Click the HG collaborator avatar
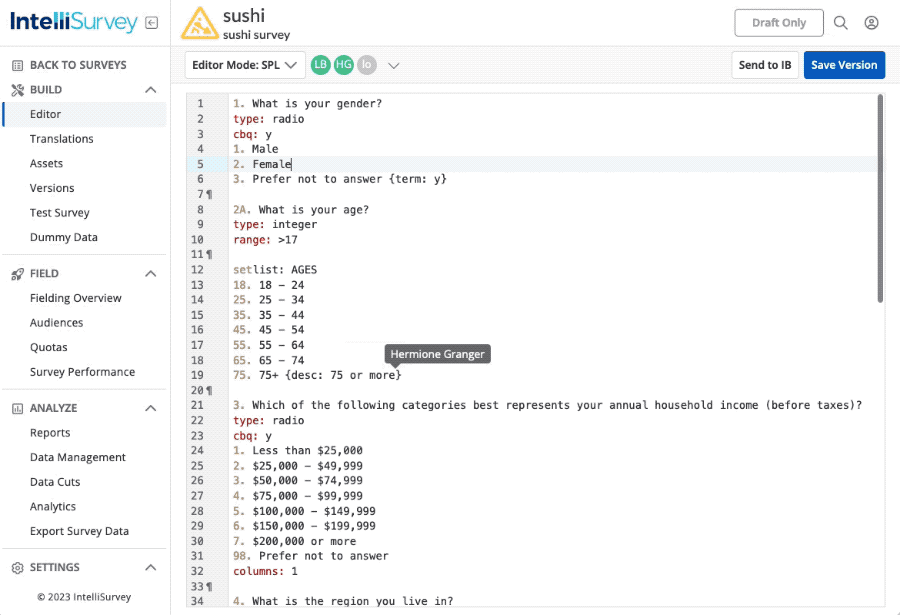The width and height of the screenshot is (900, 615). coord(343,64)
